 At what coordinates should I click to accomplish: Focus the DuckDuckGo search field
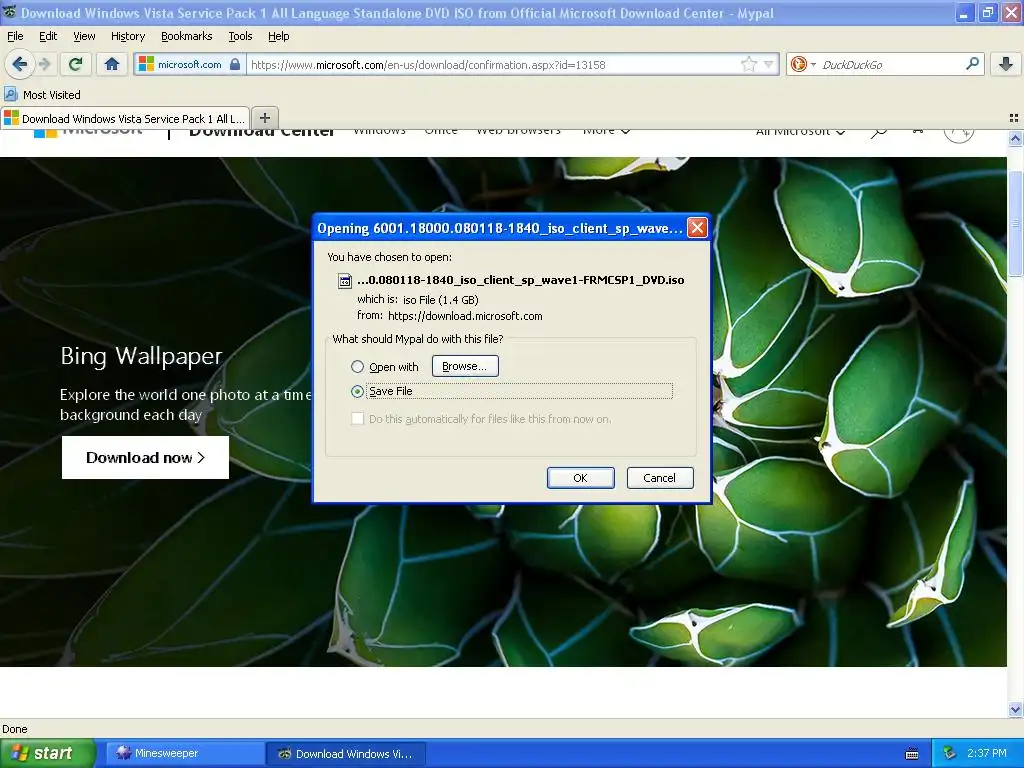click(889, 65)
